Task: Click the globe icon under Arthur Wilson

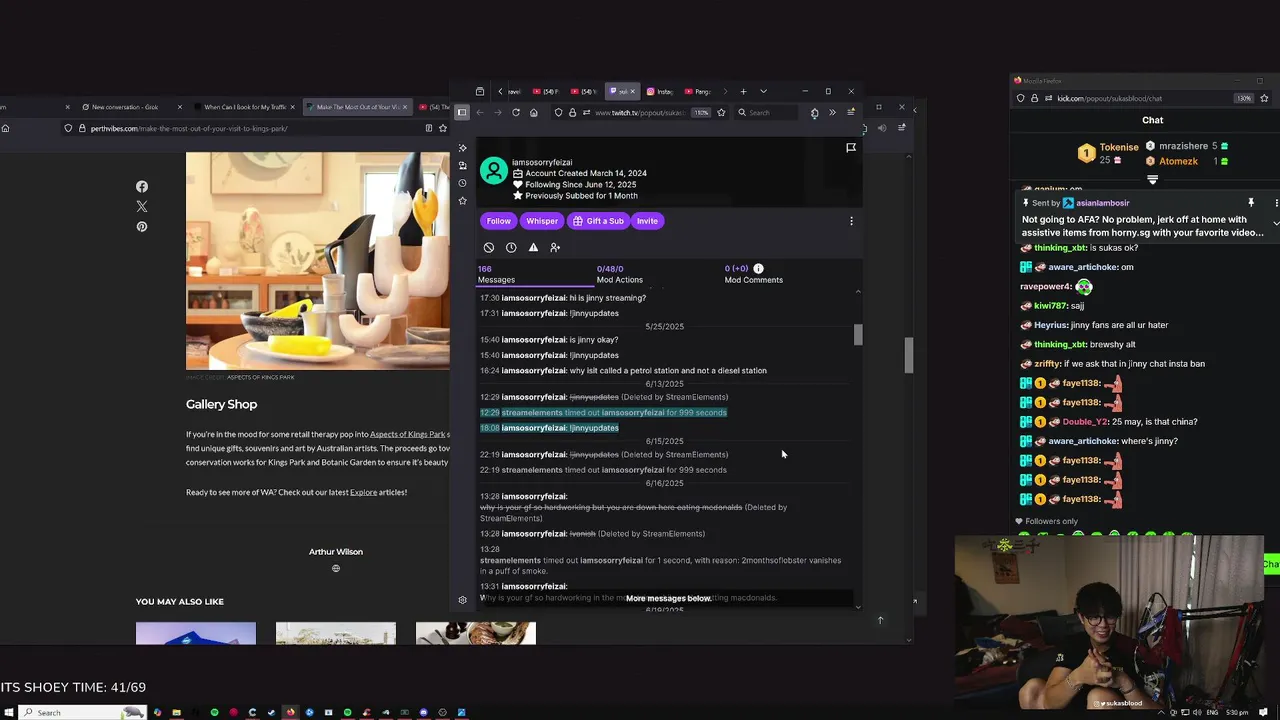Action: pyautogui.click(x=336, y=569)
